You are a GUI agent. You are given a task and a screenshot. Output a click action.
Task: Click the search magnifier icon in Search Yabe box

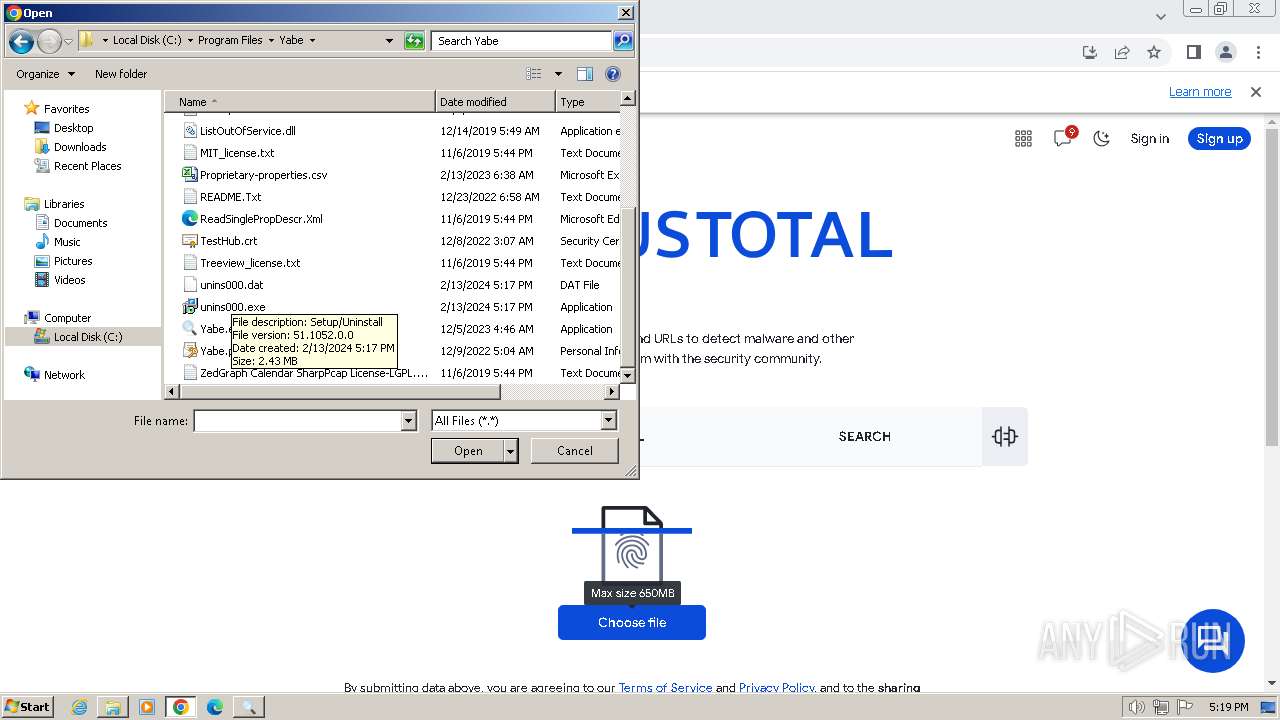coord(623,41)
